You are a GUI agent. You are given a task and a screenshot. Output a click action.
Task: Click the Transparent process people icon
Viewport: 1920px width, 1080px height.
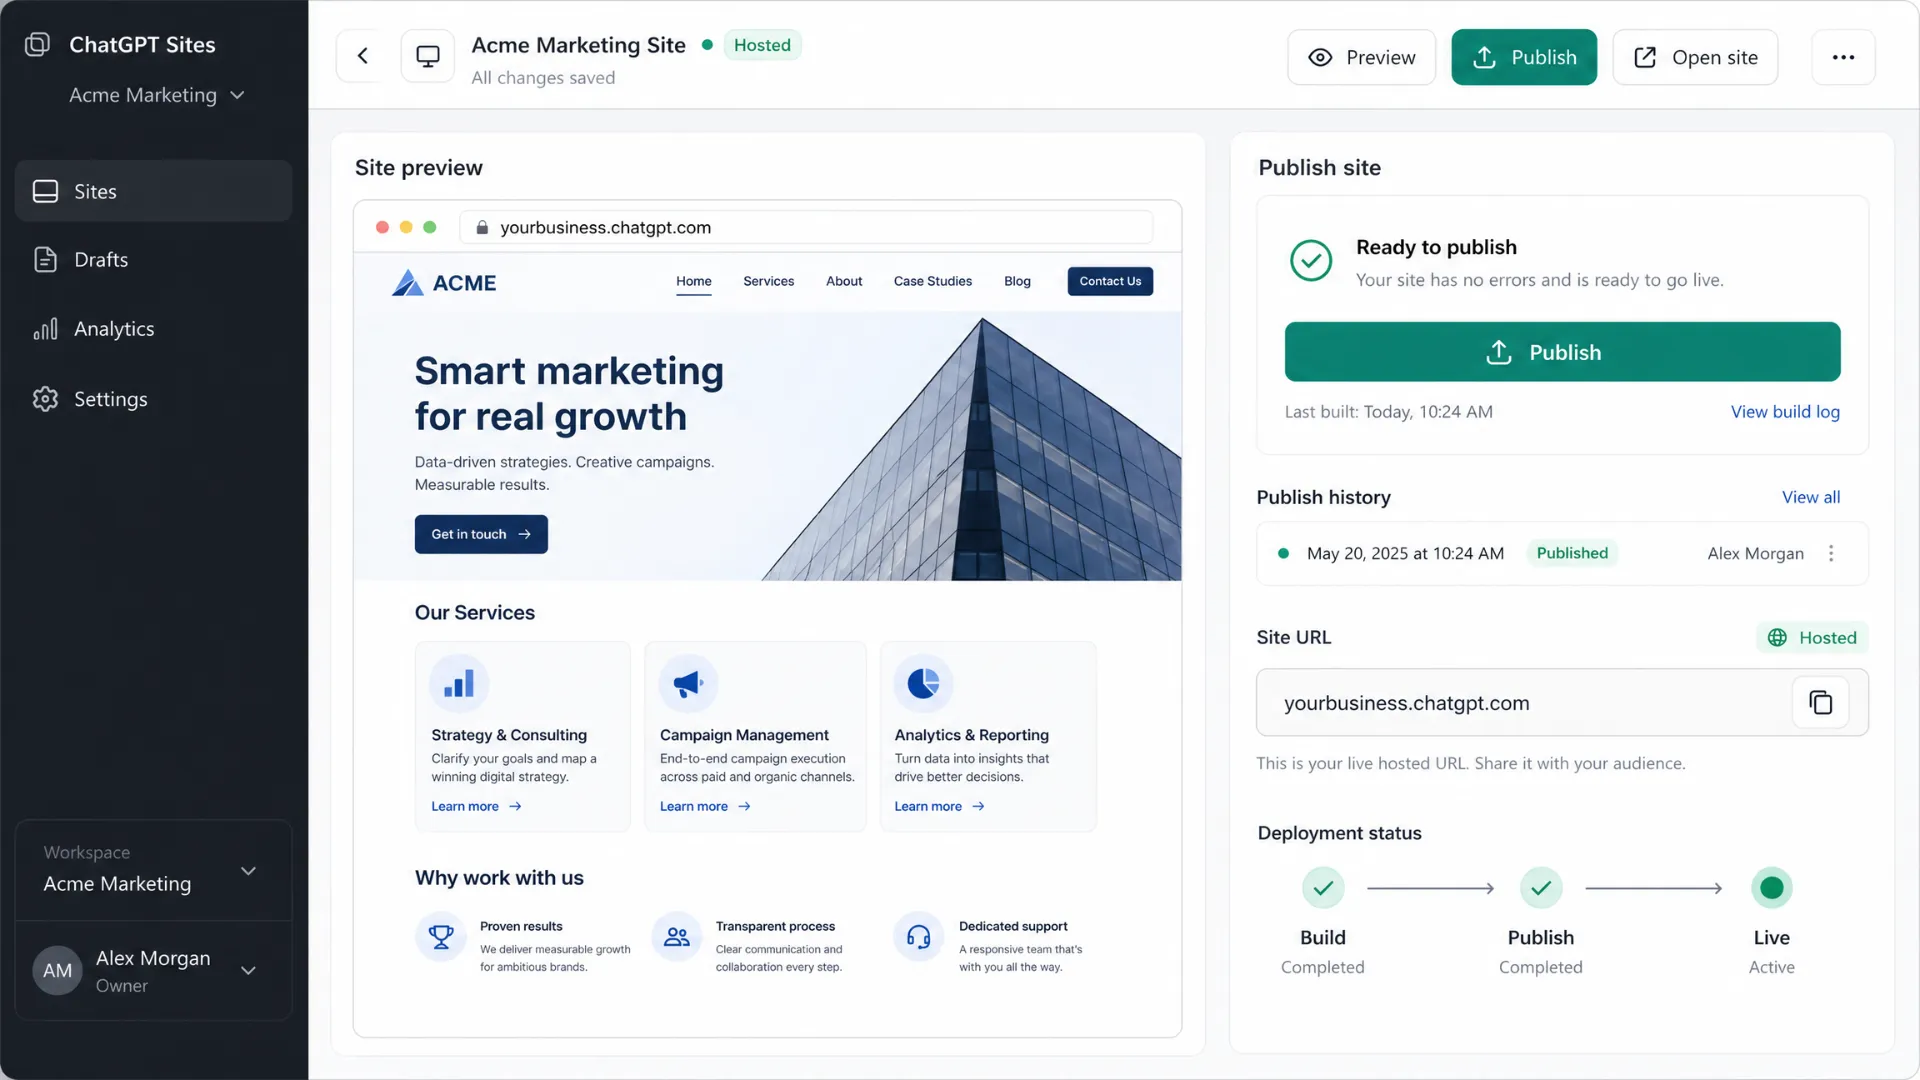tap(677, 937)
